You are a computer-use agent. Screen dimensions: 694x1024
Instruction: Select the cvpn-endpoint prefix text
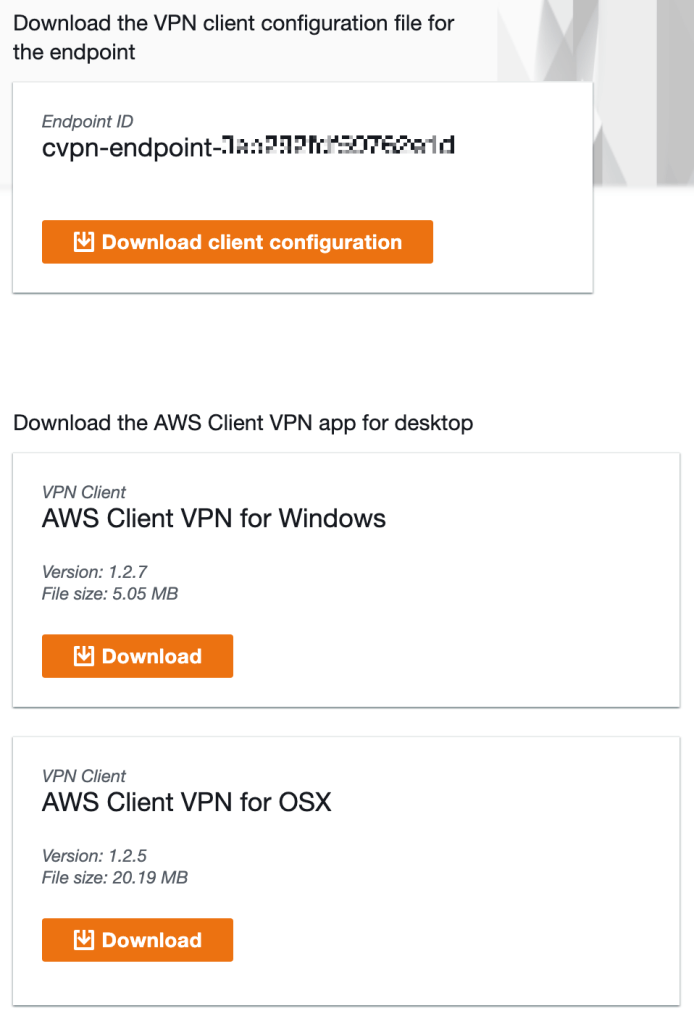pos(130,147)
